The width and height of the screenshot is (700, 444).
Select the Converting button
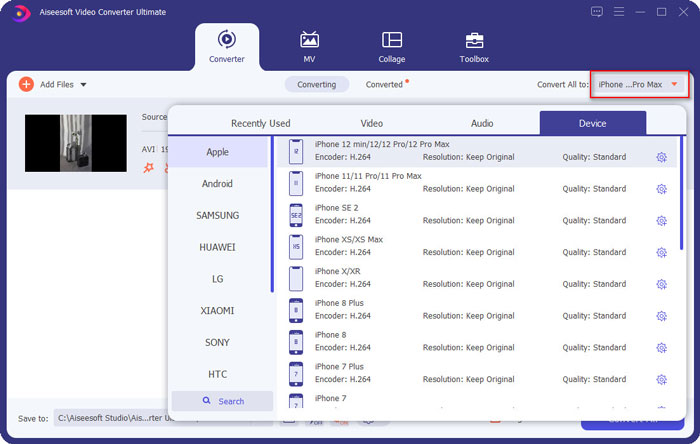[317, 84]
